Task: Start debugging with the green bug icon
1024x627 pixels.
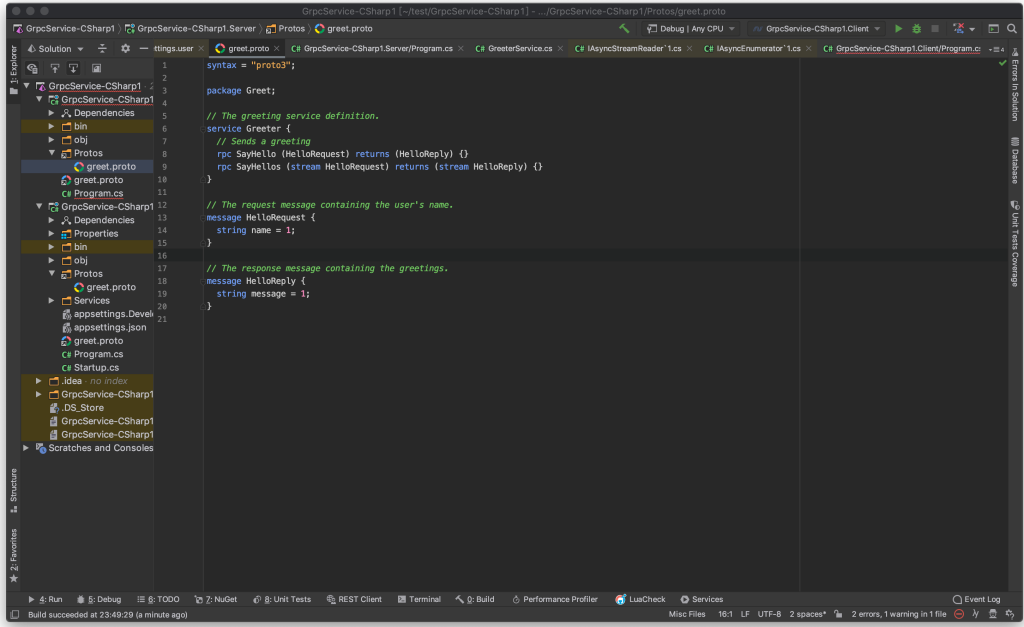Action: pos(917,29)
